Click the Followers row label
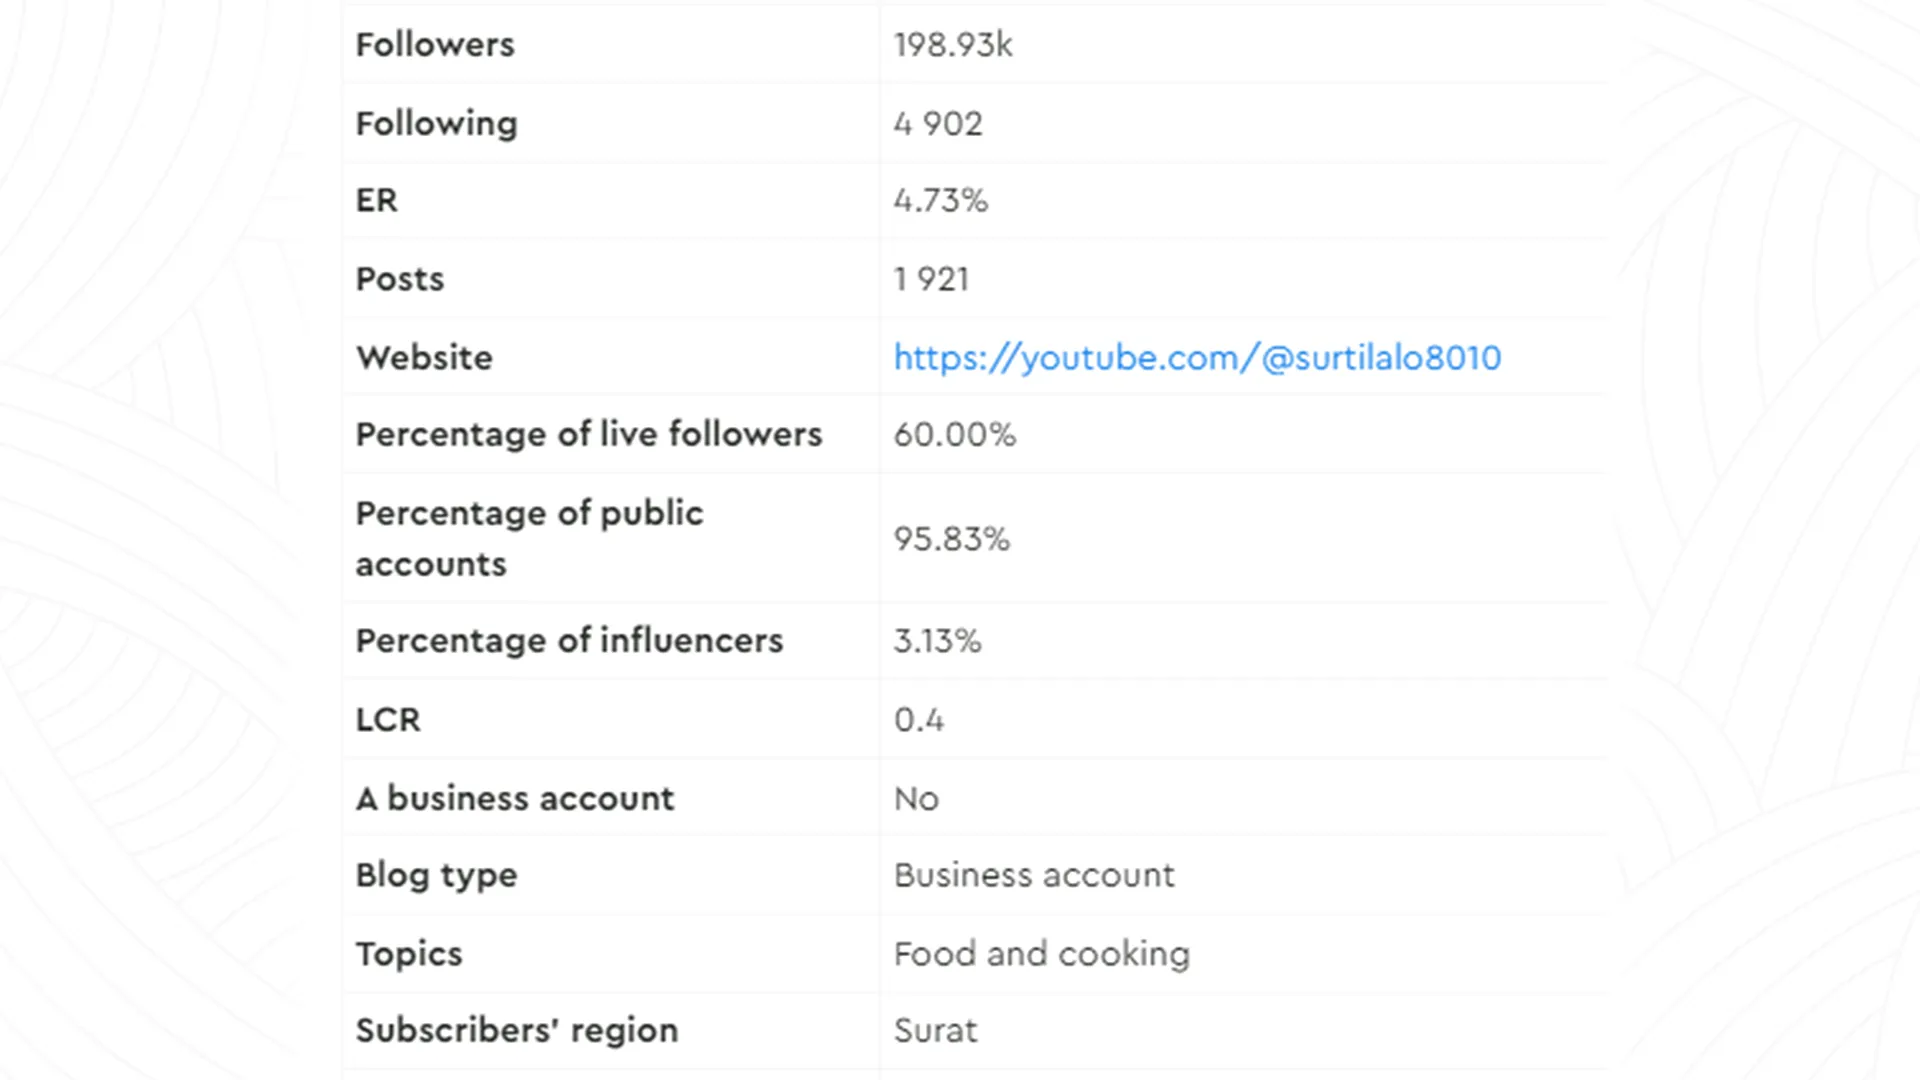This screenshot has width=1920, height=1080. [435, 45]
